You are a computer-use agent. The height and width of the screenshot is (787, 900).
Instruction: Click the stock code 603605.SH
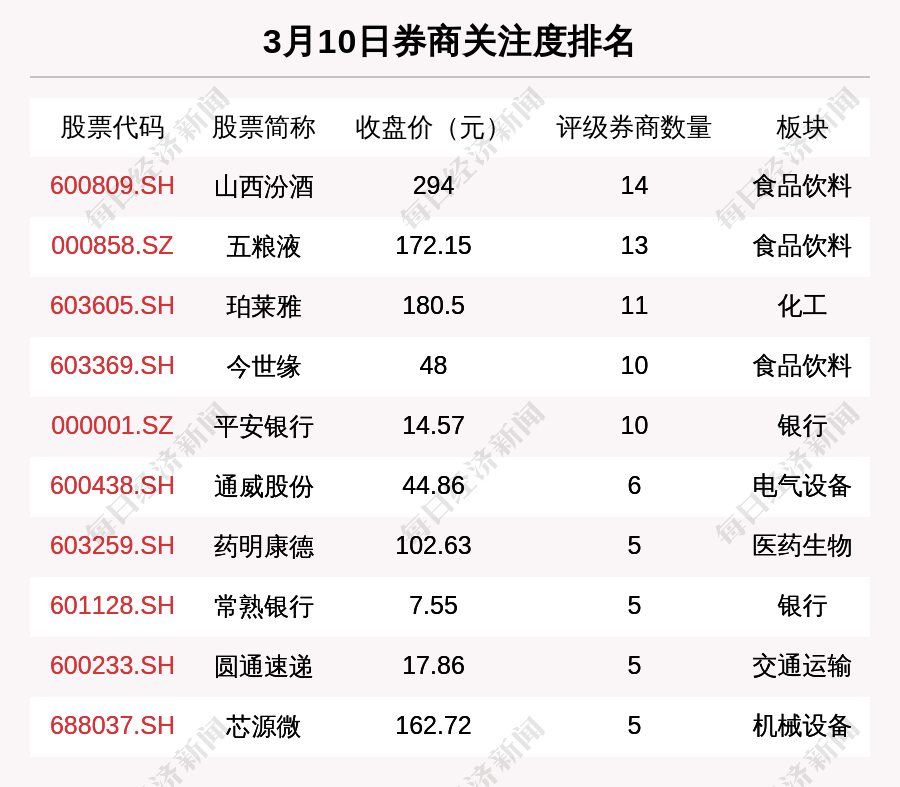tap(112, 306)
